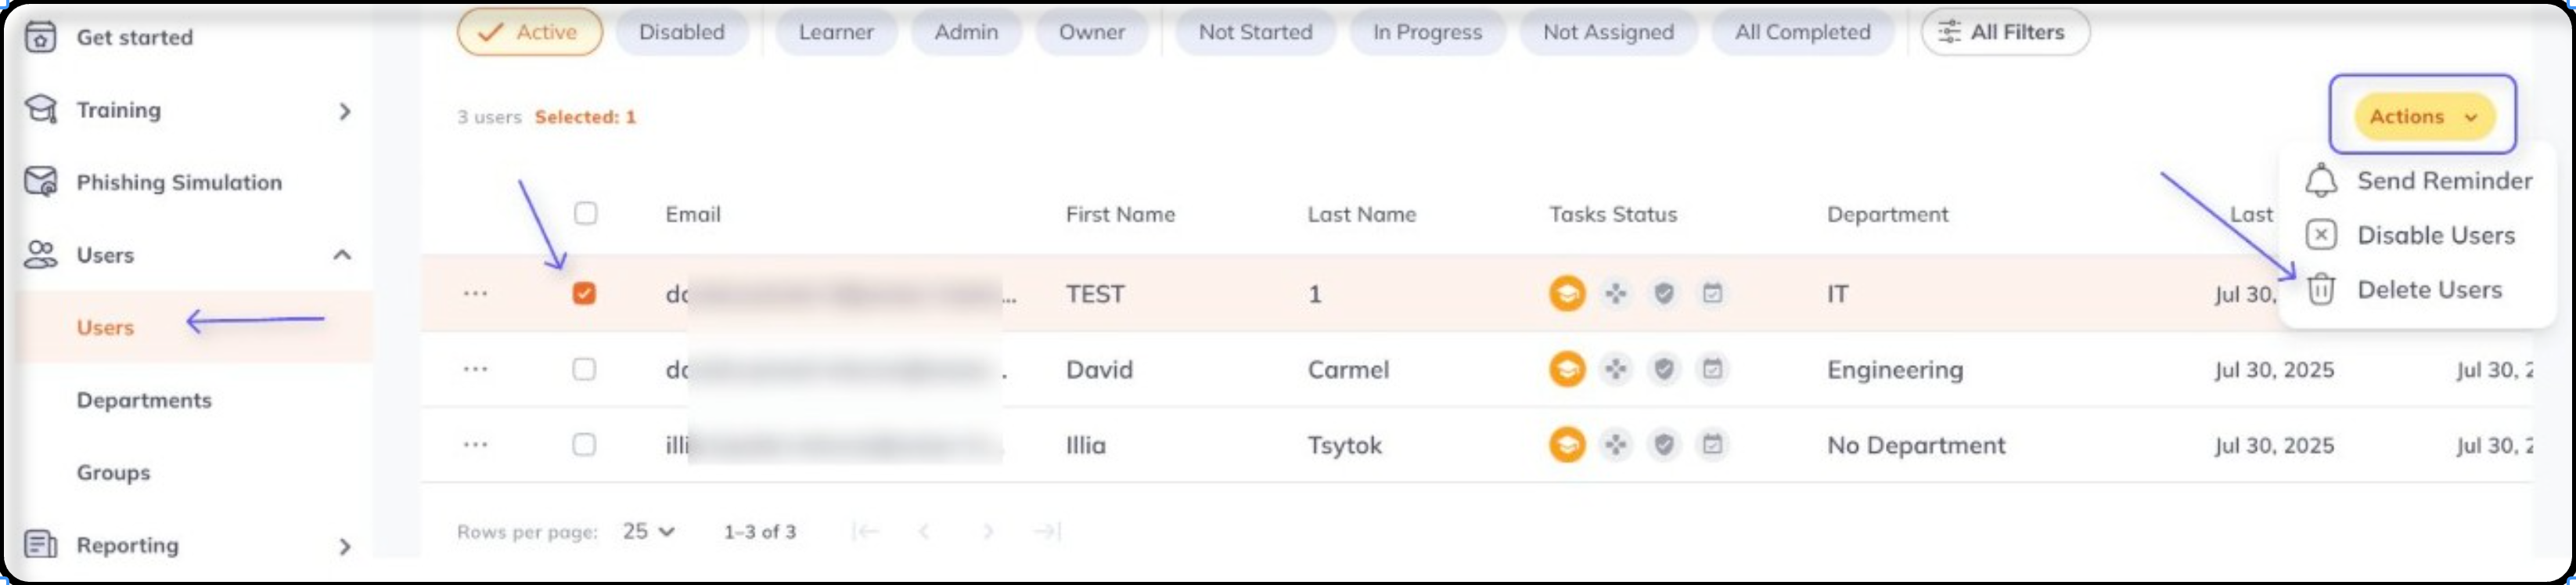Toggle the select-all checkbox in header
2576x585 pixels.
(586, 213)
